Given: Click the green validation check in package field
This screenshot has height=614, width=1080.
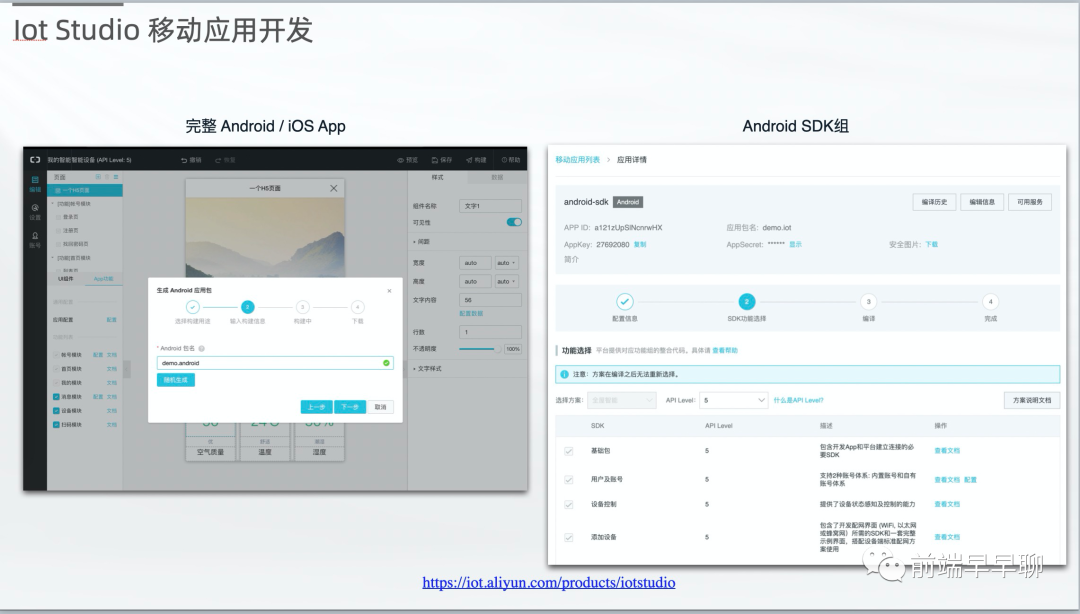Looking at the screenshot, I should pos(386,362).
